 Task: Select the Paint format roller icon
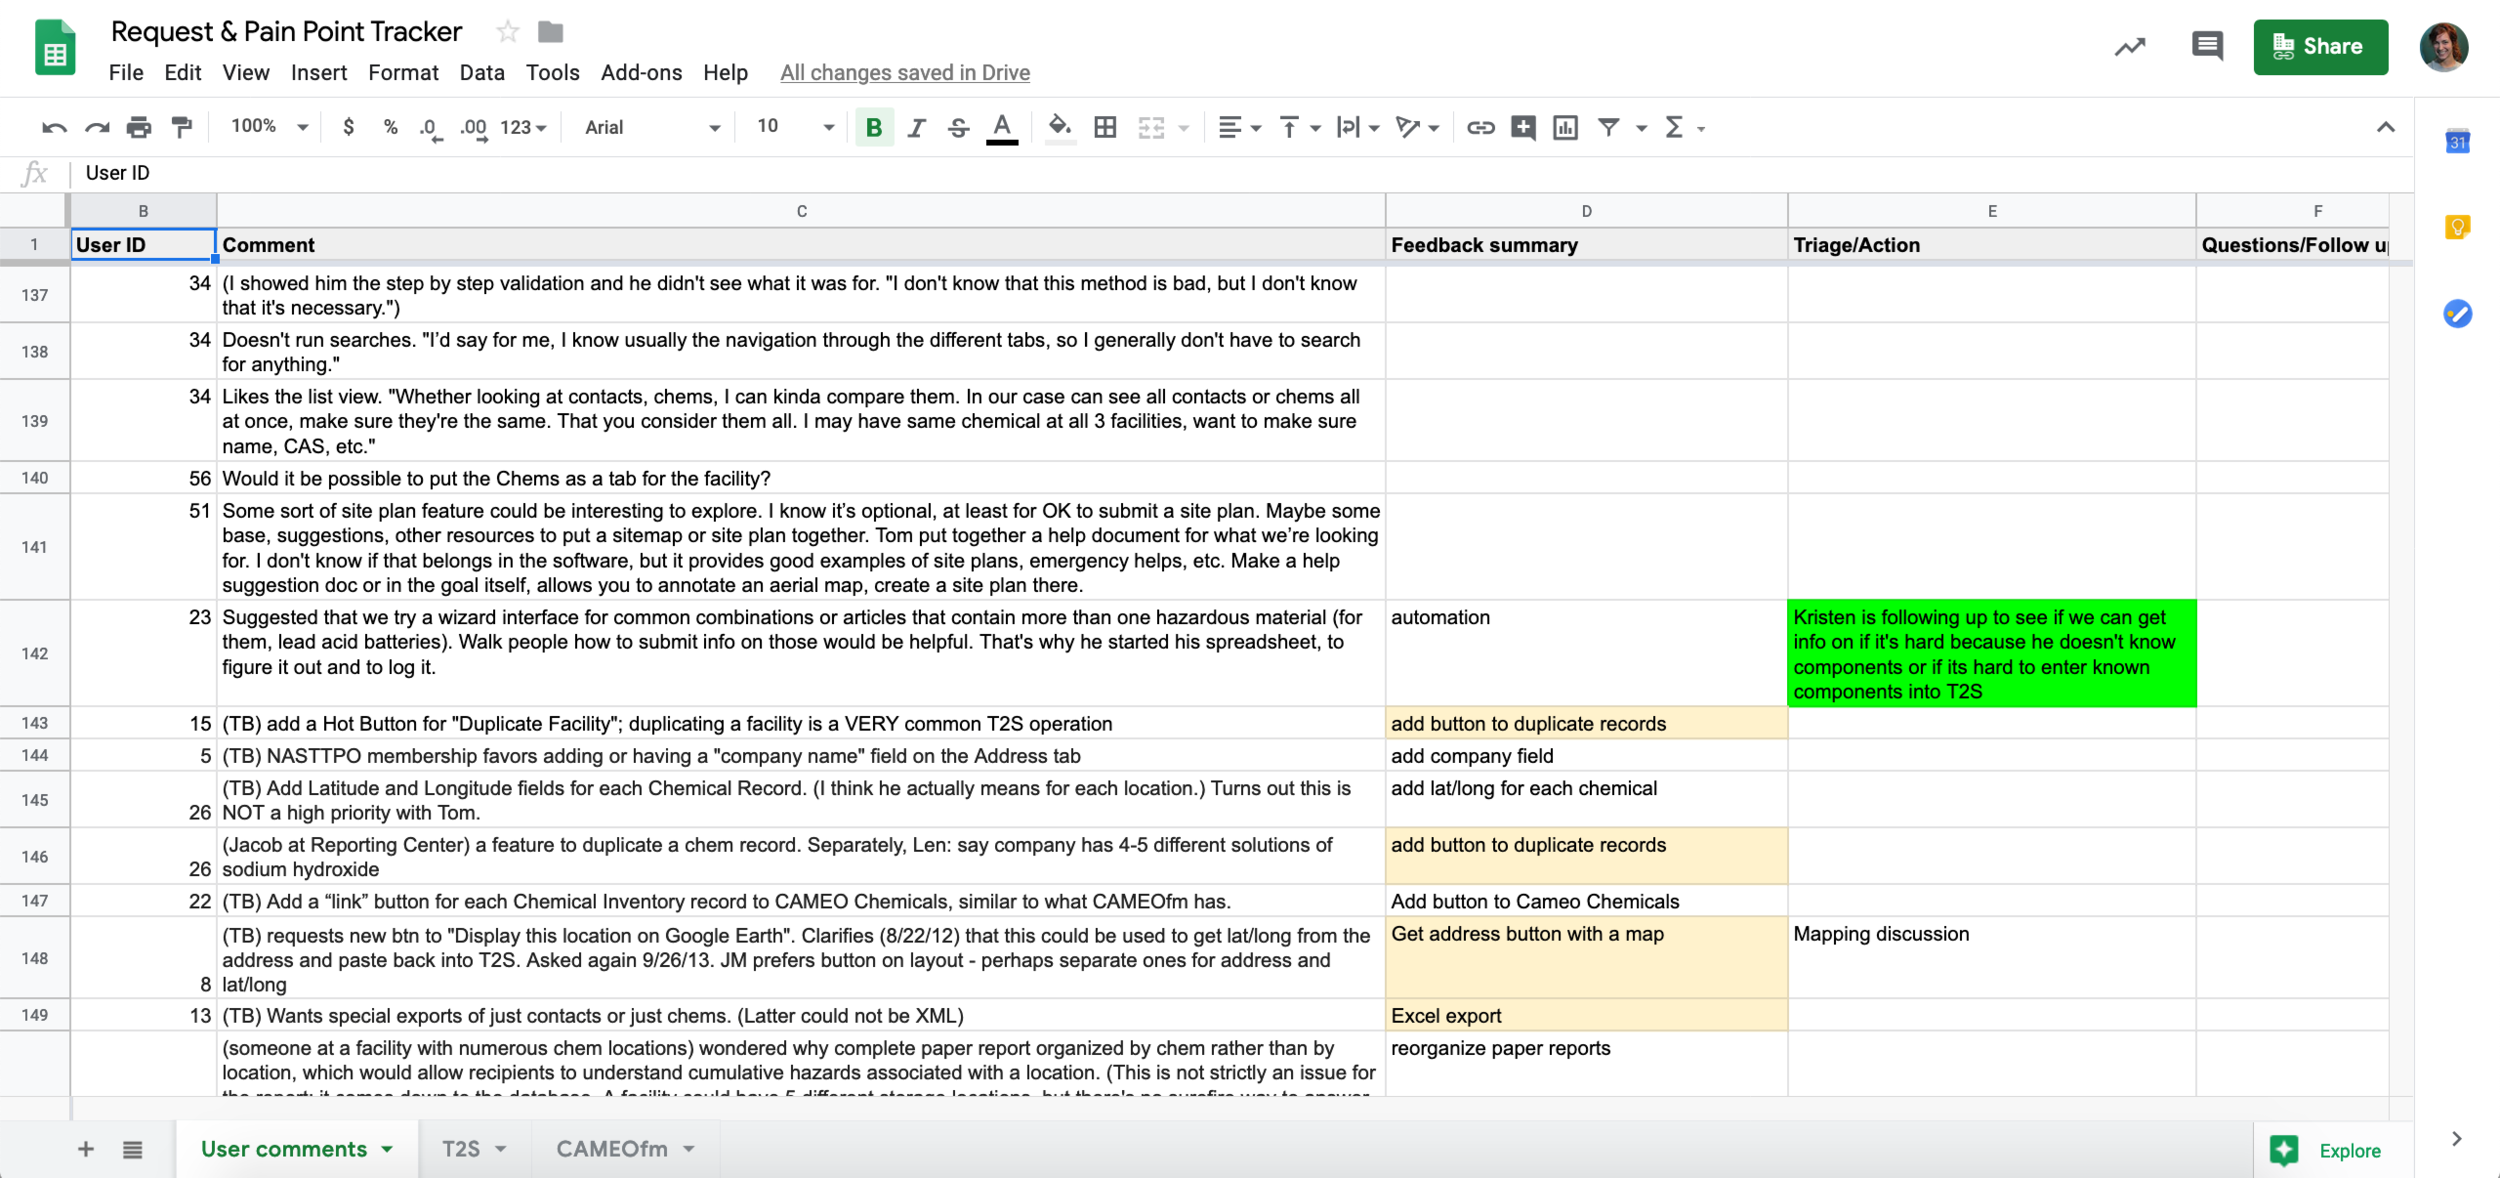[181, 128]
